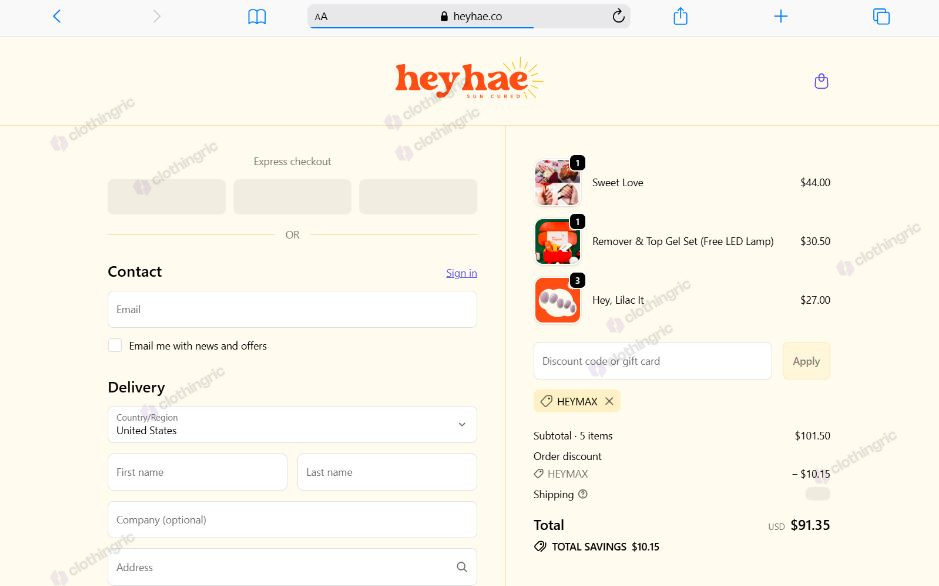The height and width of the screenshot is (586, 939).
Task: Click the Hey, Lilac It product name
Action: tap(618, 300)
